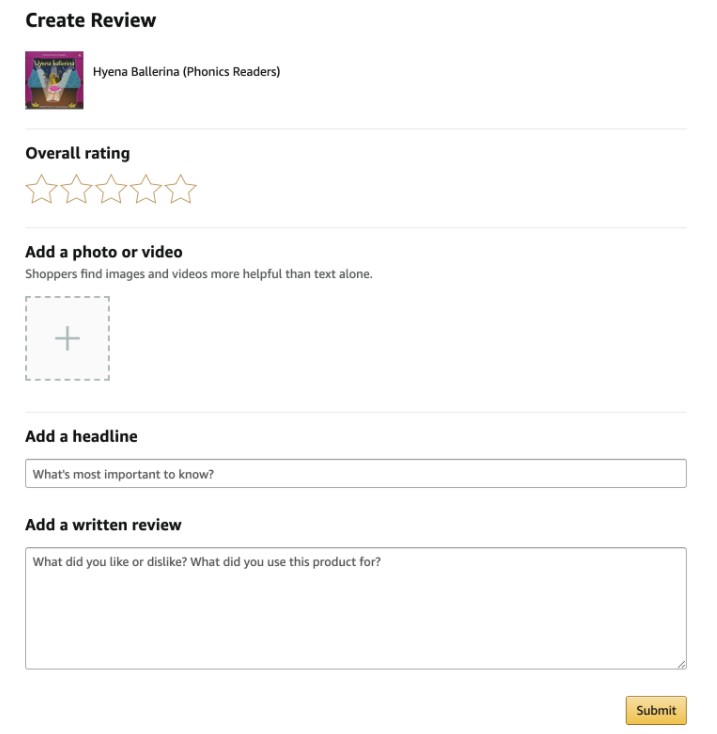The width and height of the screenshot is (717, 734).
Task: Open the Hyena Ballerina cover thumbnail
Action: (x=54, y=80)
